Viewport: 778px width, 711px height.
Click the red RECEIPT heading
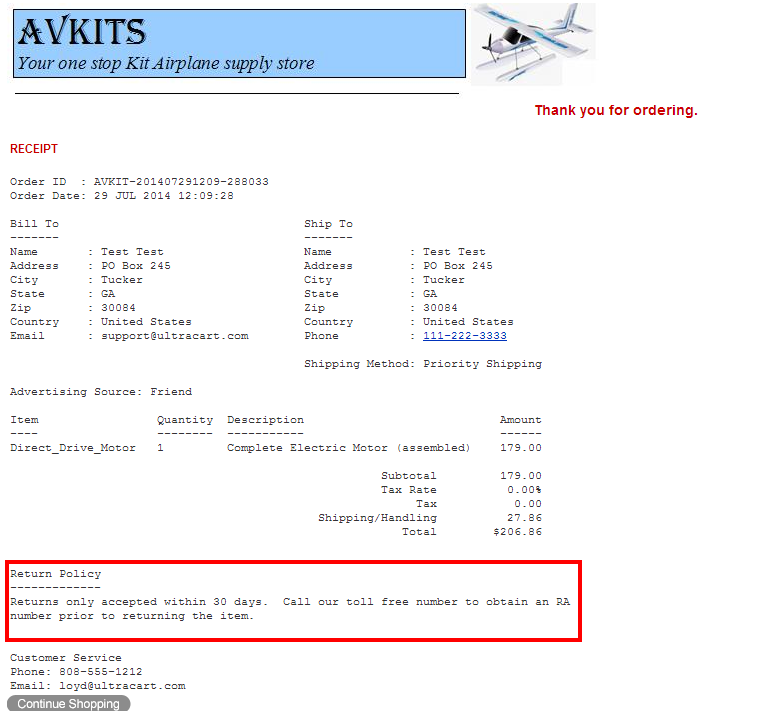pos(34,149)
